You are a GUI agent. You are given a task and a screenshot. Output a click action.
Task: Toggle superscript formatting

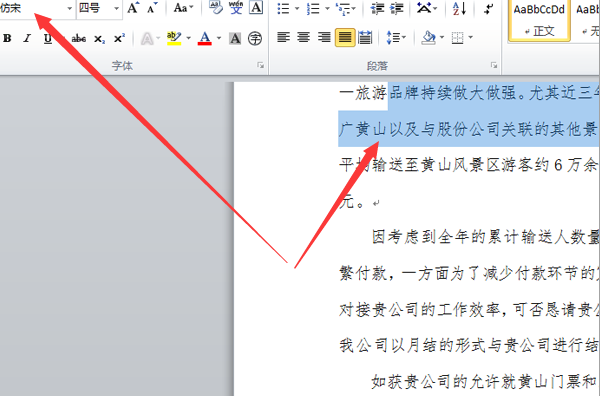[119, 38]
